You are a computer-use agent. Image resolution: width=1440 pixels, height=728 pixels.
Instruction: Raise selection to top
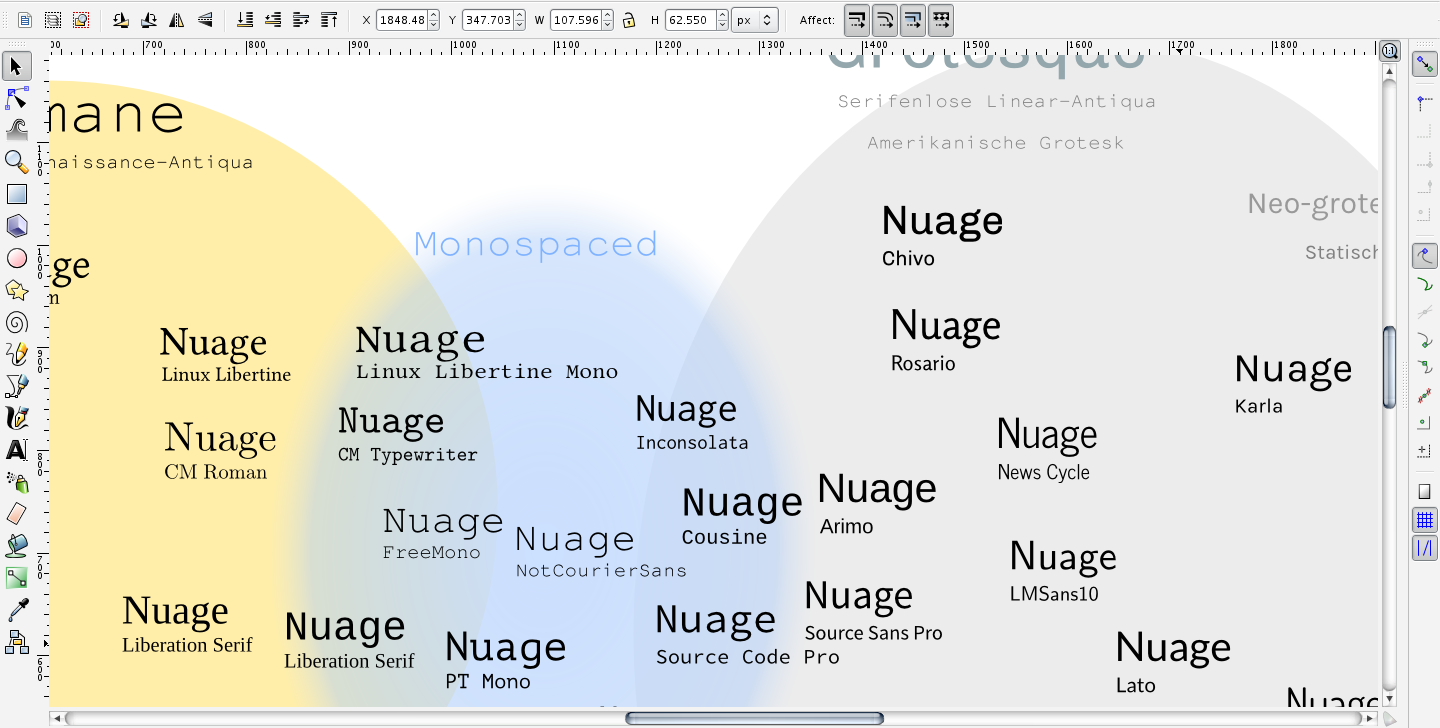pos(329,20)
